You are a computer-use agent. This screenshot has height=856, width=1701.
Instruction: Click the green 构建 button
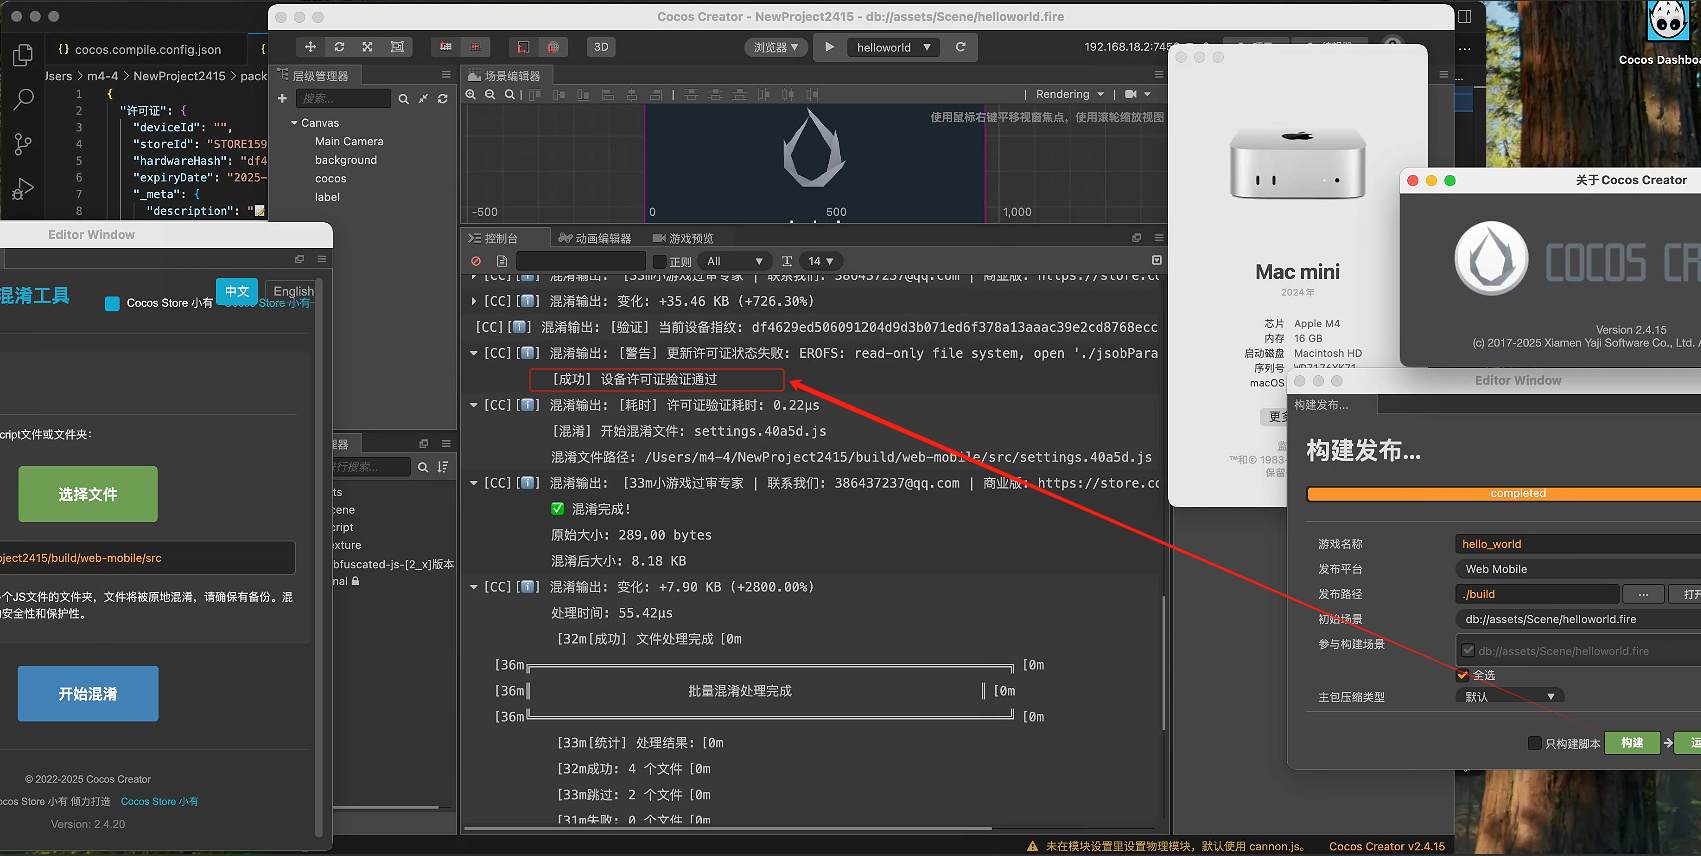pos(1632,743)
